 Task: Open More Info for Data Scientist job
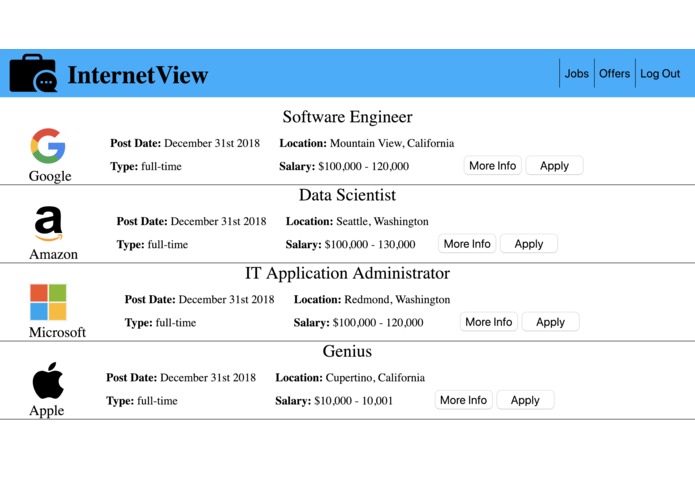467,244
